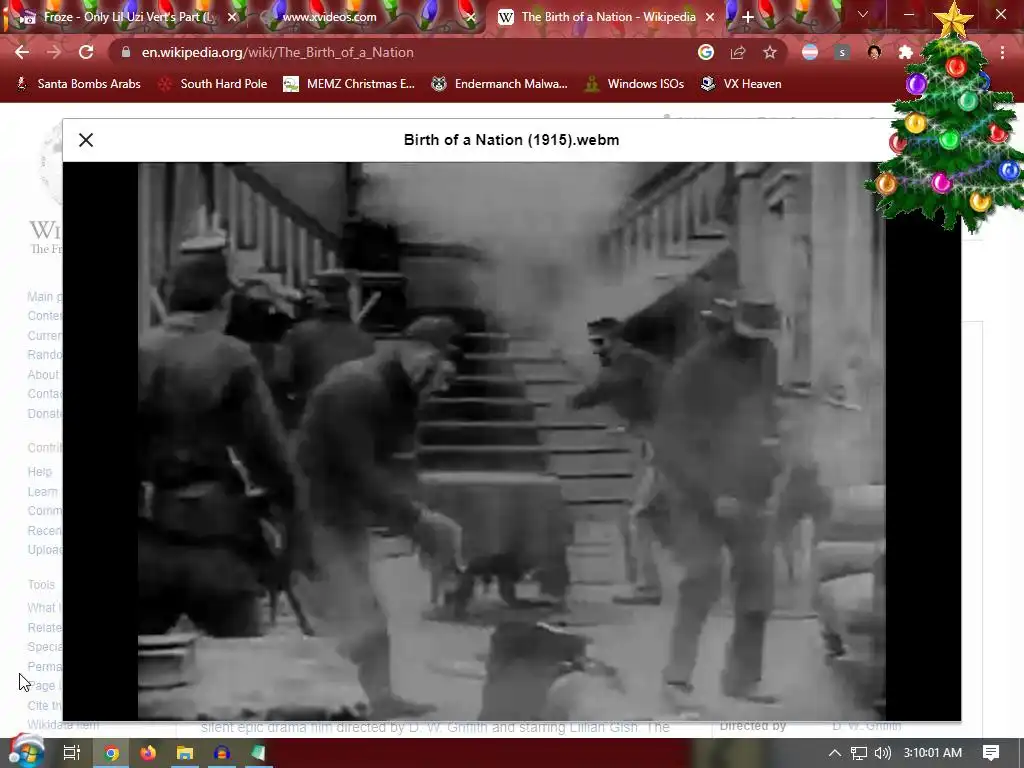1024x768 pixels.
Task: Close The Birth of a Nation tab
Action: pyautogui.click(x=710, y=17)
